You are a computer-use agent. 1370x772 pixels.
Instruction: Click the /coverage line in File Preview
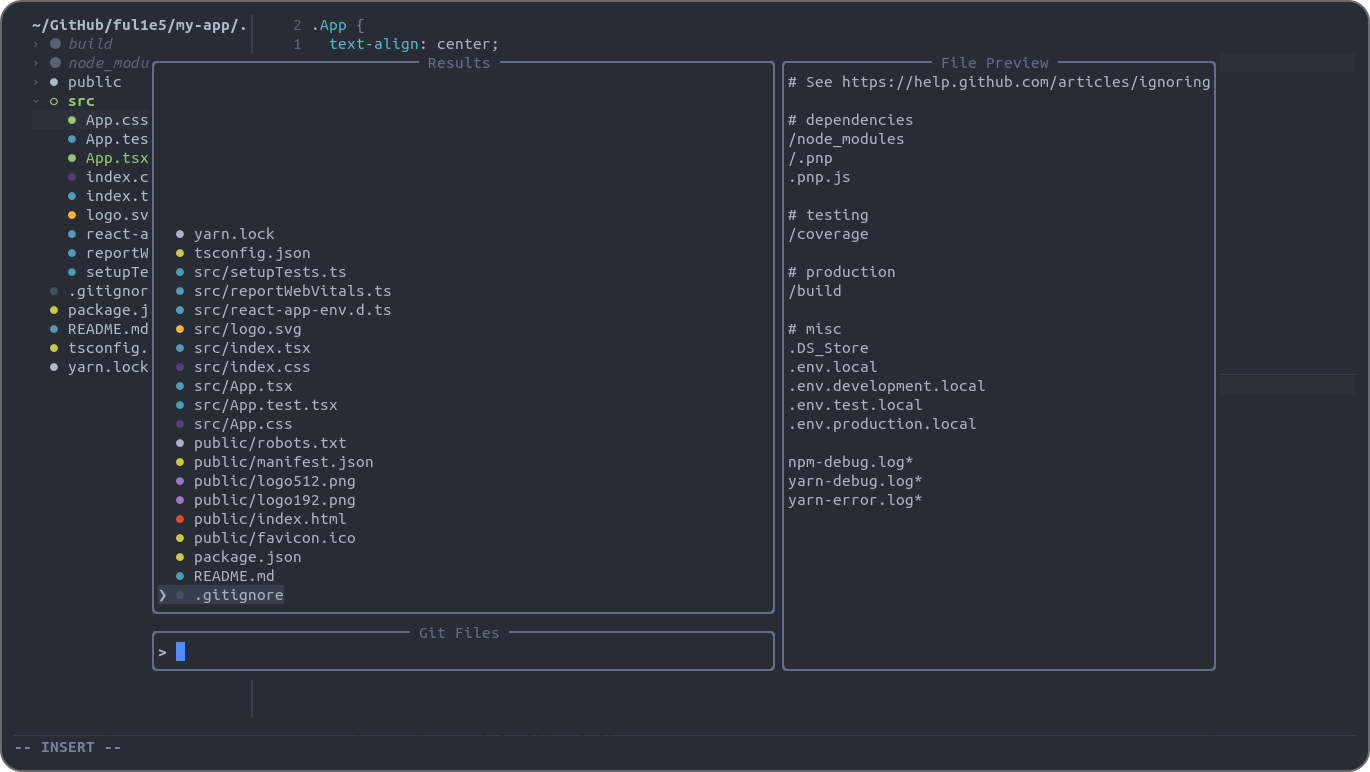pos(828,234)
